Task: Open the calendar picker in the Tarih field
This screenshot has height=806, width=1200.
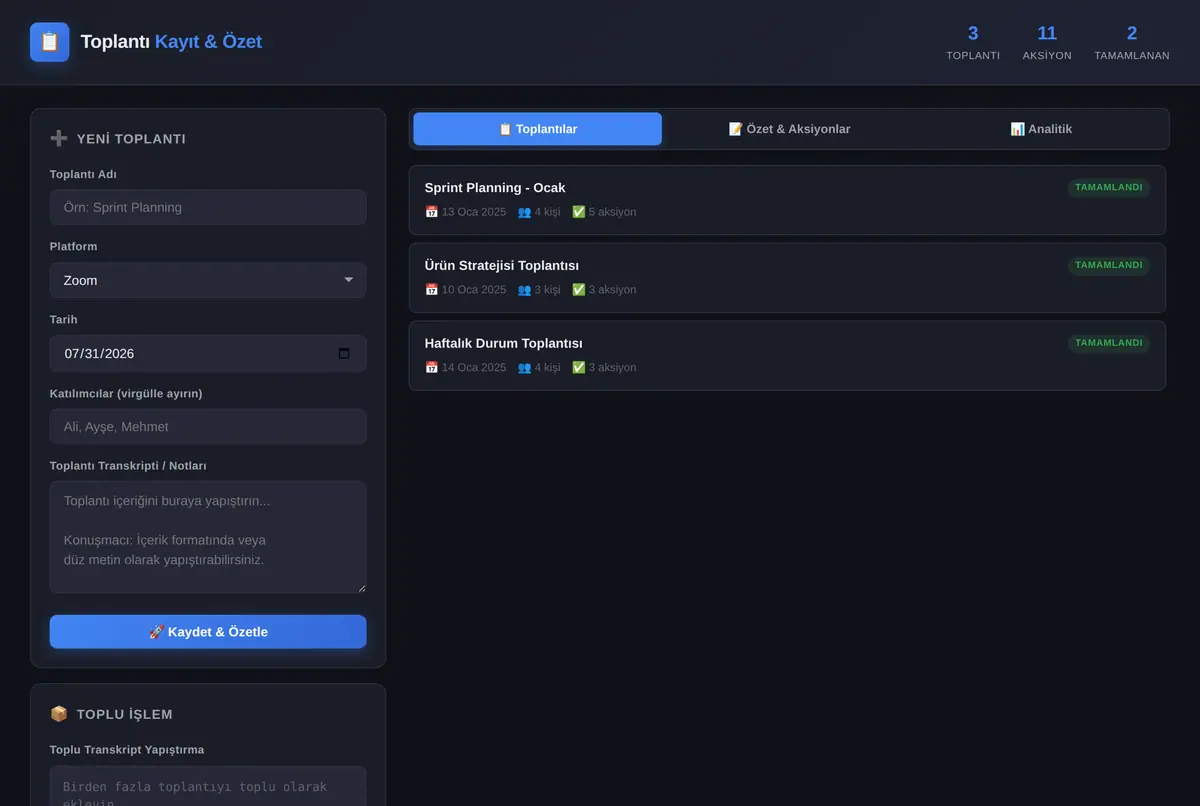Action: pos(344,353)
